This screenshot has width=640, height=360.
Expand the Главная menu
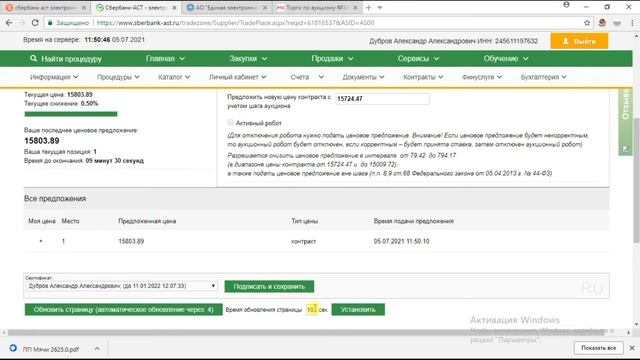pos(165,58)
